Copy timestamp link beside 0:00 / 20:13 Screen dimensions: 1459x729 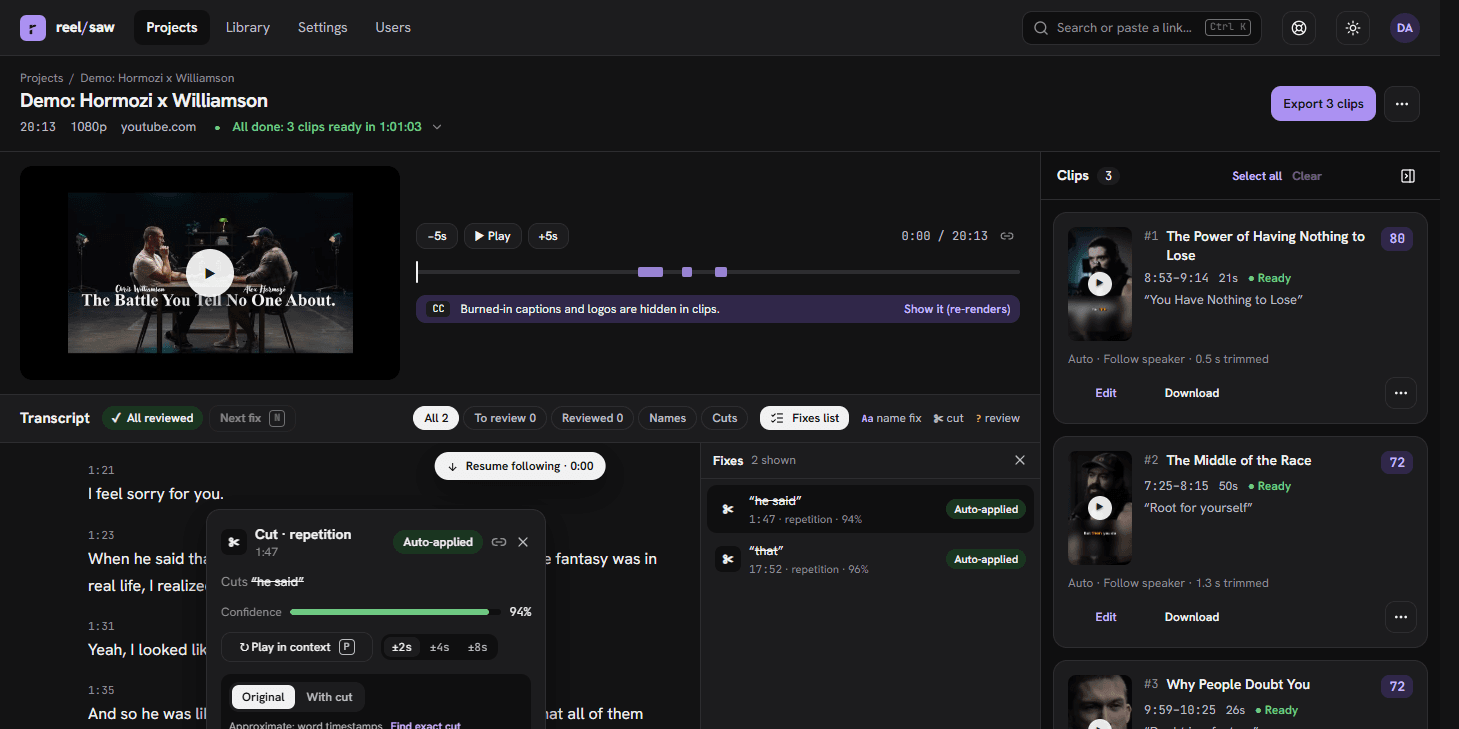1007,236
